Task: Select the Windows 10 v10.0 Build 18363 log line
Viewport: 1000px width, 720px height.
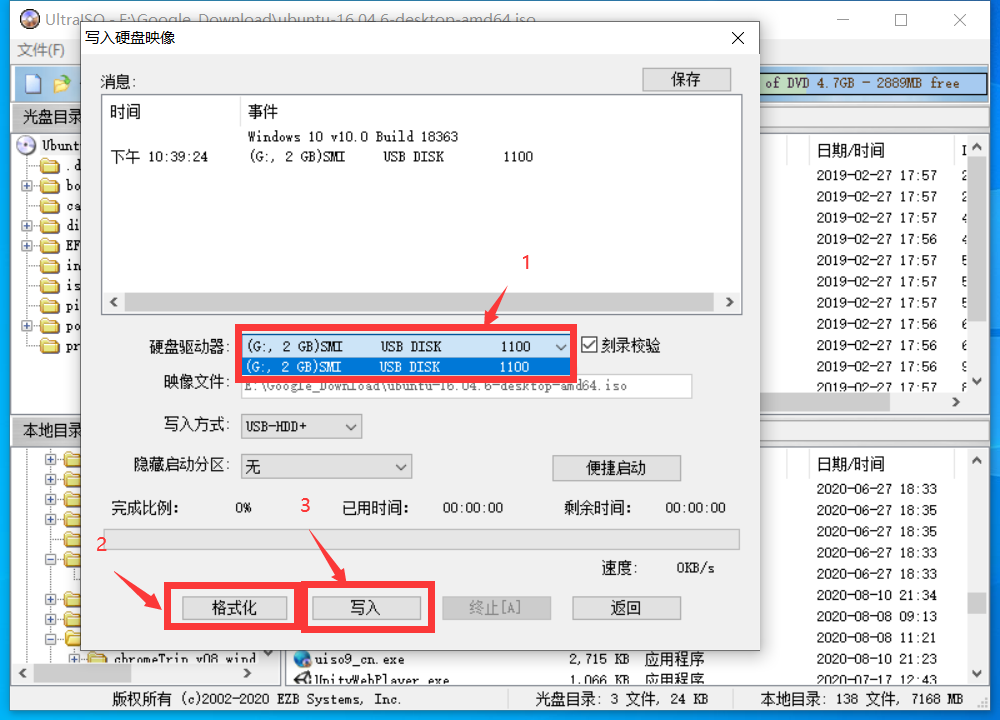Action: 353,136
